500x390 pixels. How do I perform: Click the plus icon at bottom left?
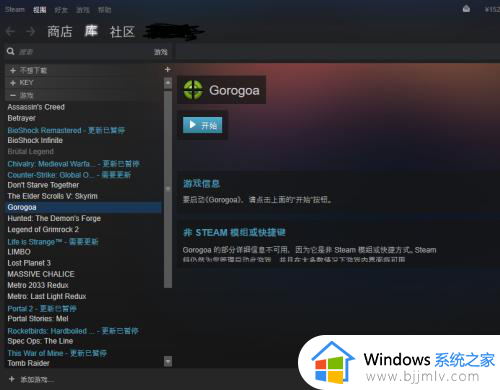(x=12, y=379)
